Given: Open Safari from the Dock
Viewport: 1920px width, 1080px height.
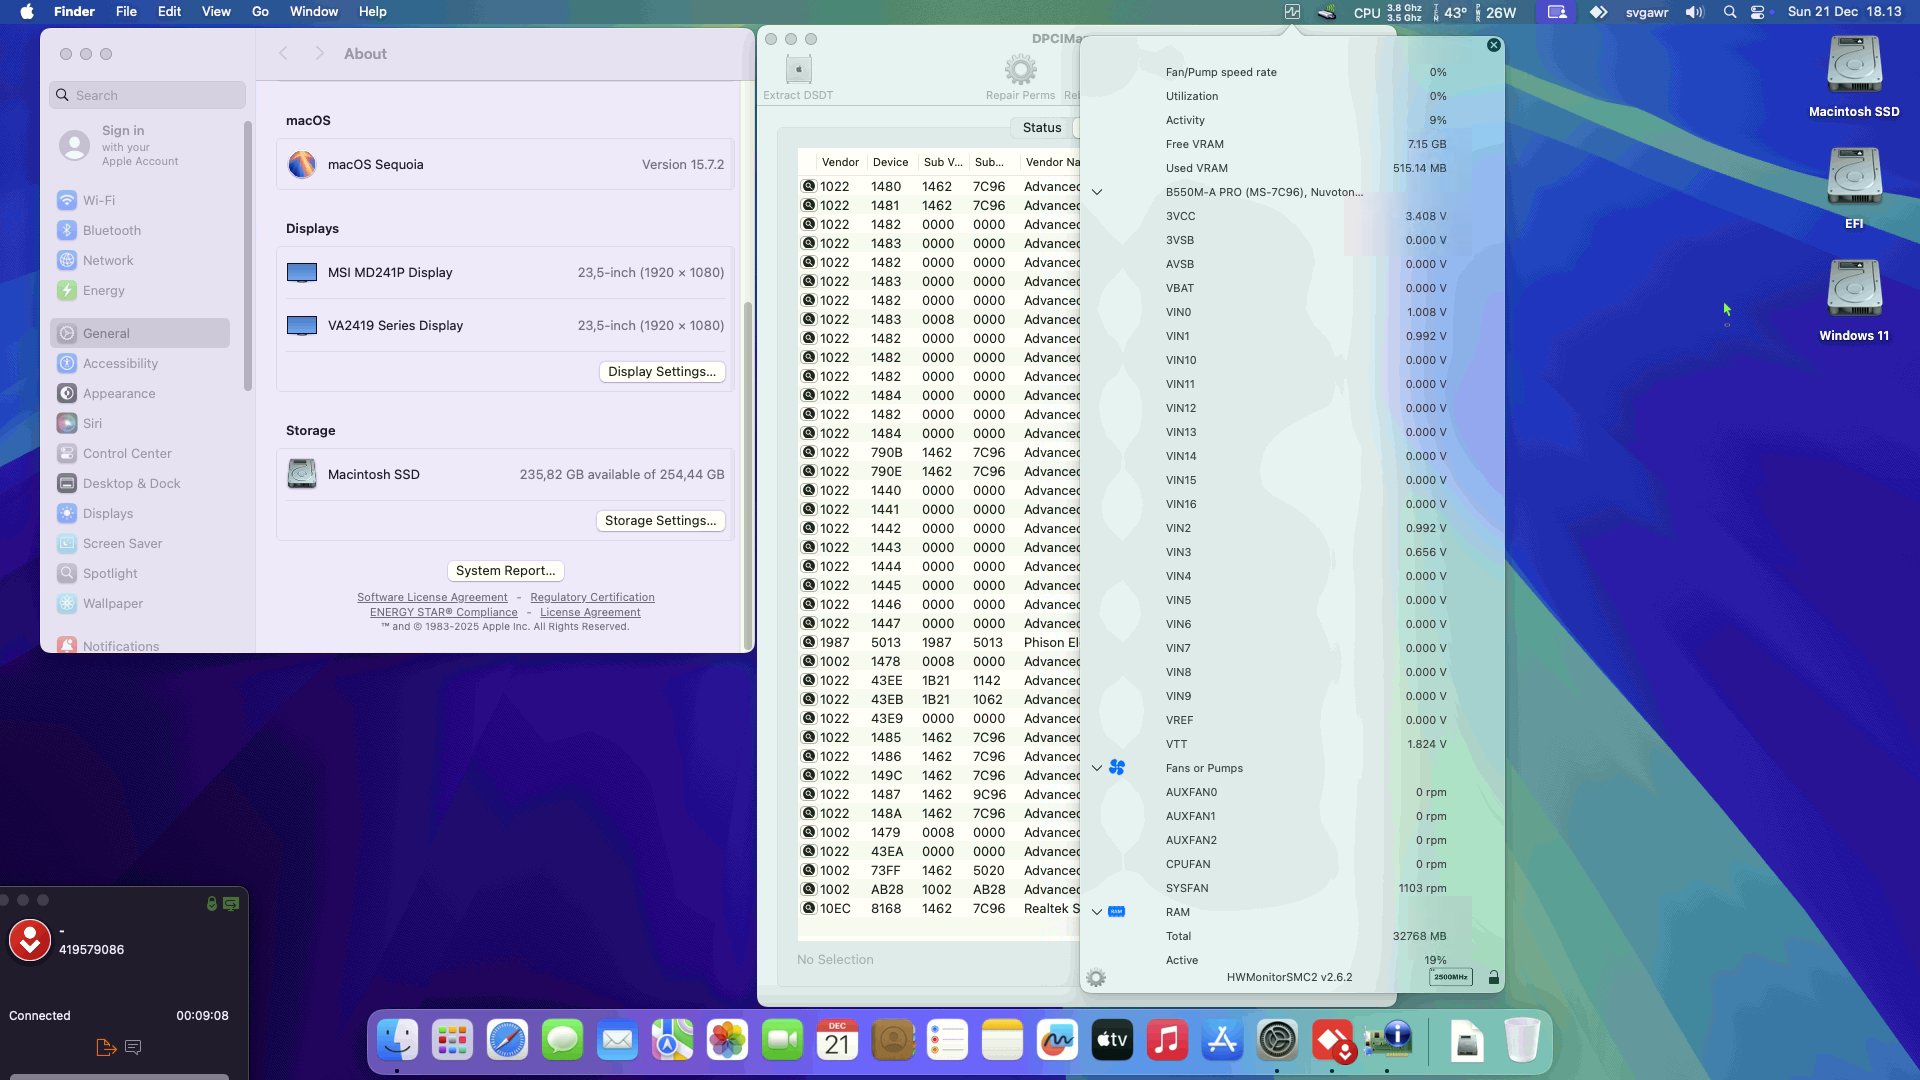Looking at the screenshot, I should click(x=507, y=1041).
